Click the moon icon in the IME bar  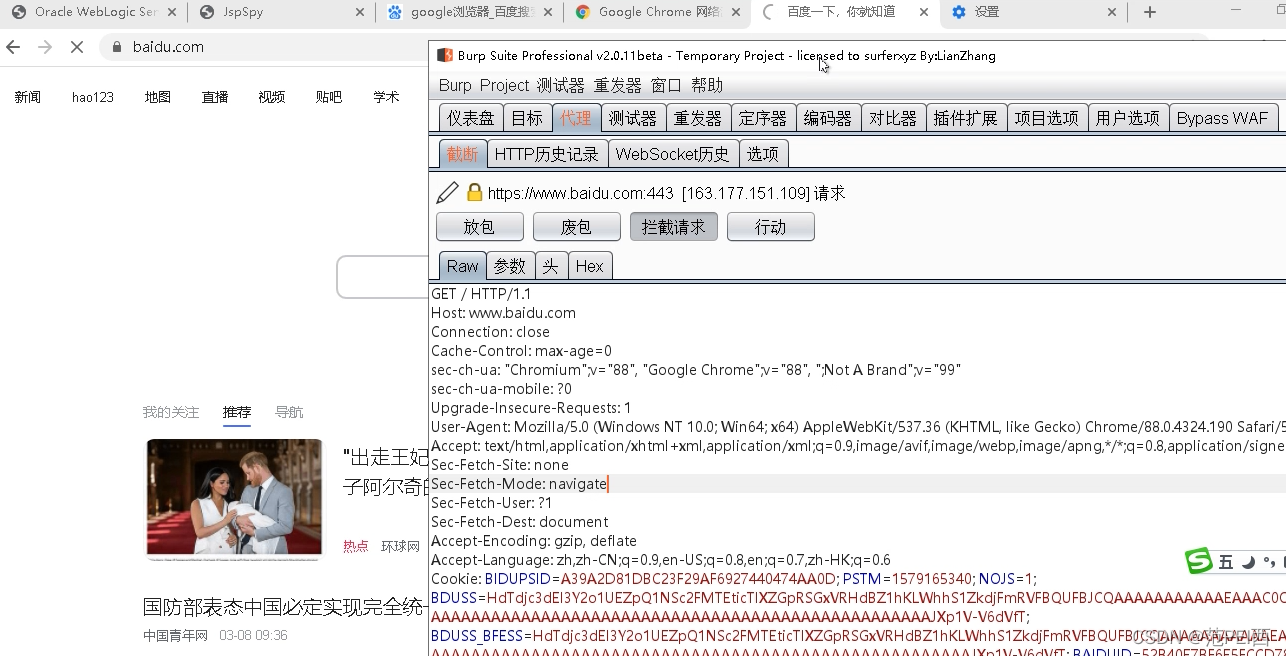1248,563
